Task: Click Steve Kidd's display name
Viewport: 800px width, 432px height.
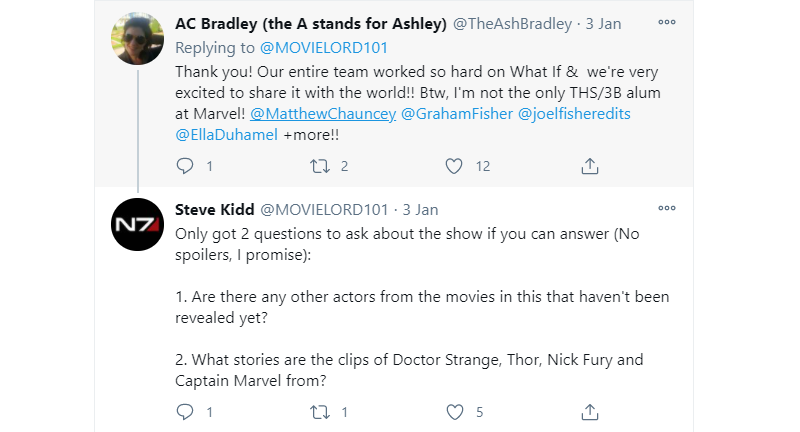Action: point(215,210)
